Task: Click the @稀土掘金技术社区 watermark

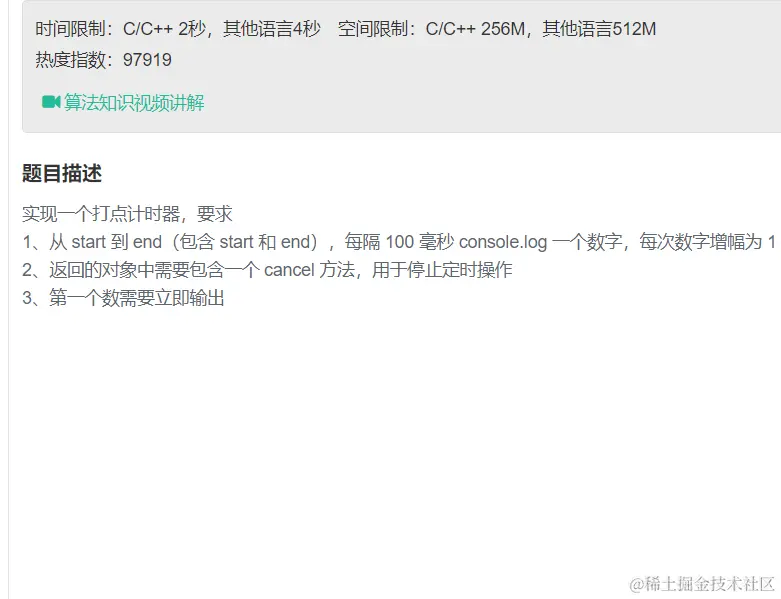Action: pos(702,584)
